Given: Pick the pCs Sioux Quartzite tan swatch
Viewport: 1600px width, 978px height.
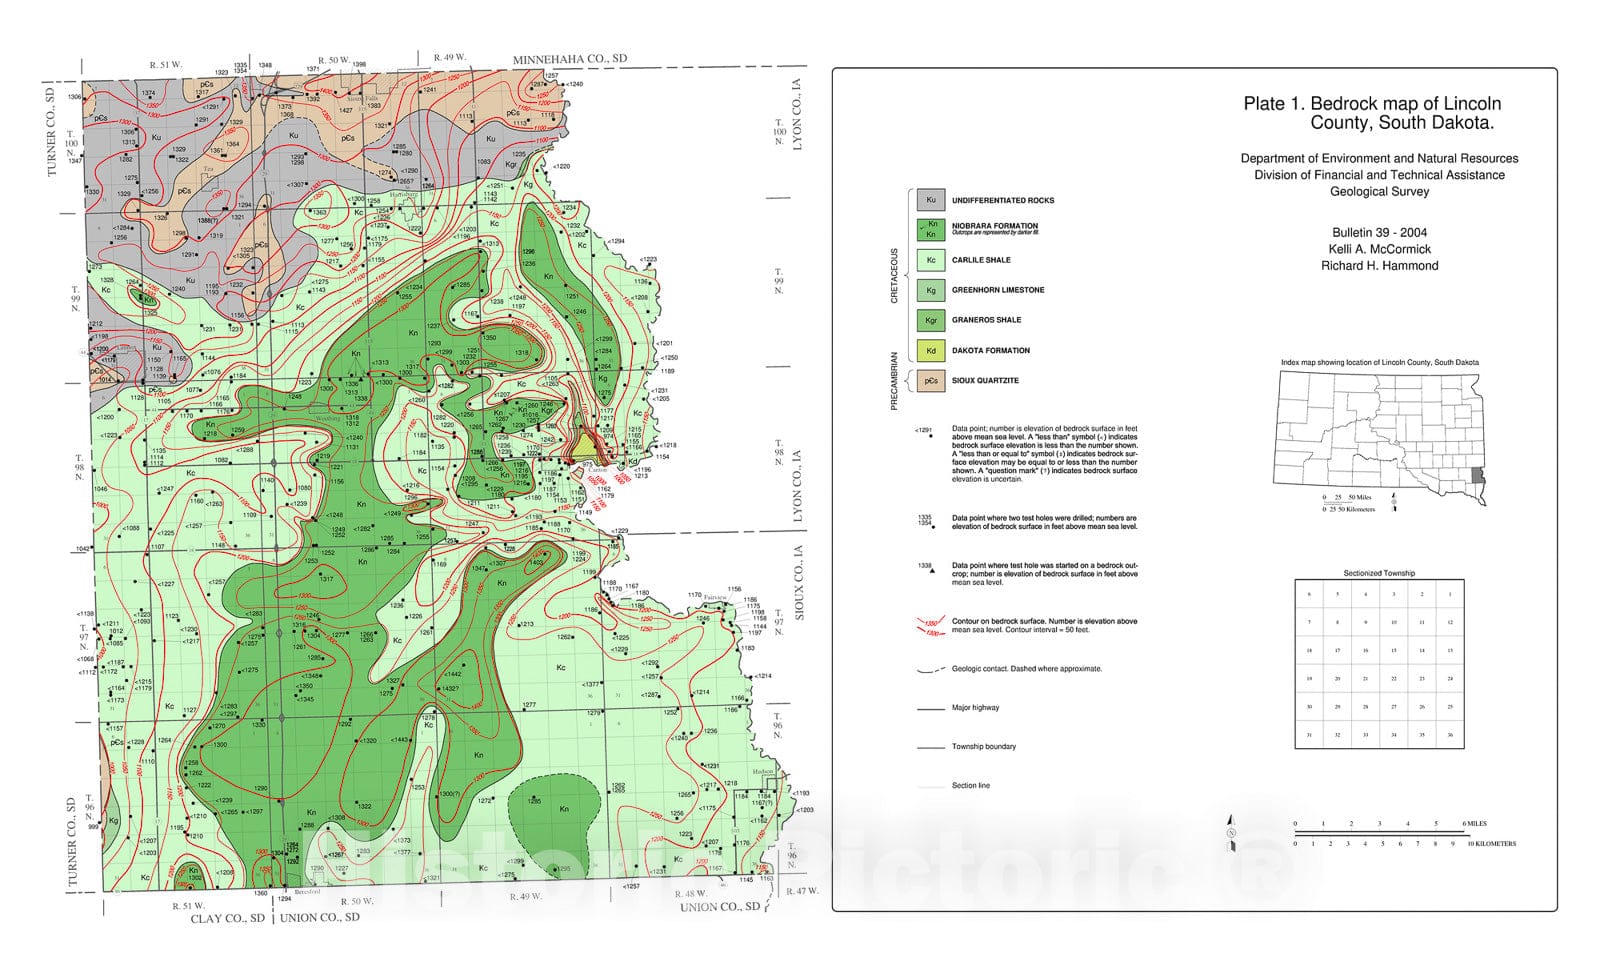Looking at the screenshot, I should point(931,381).
